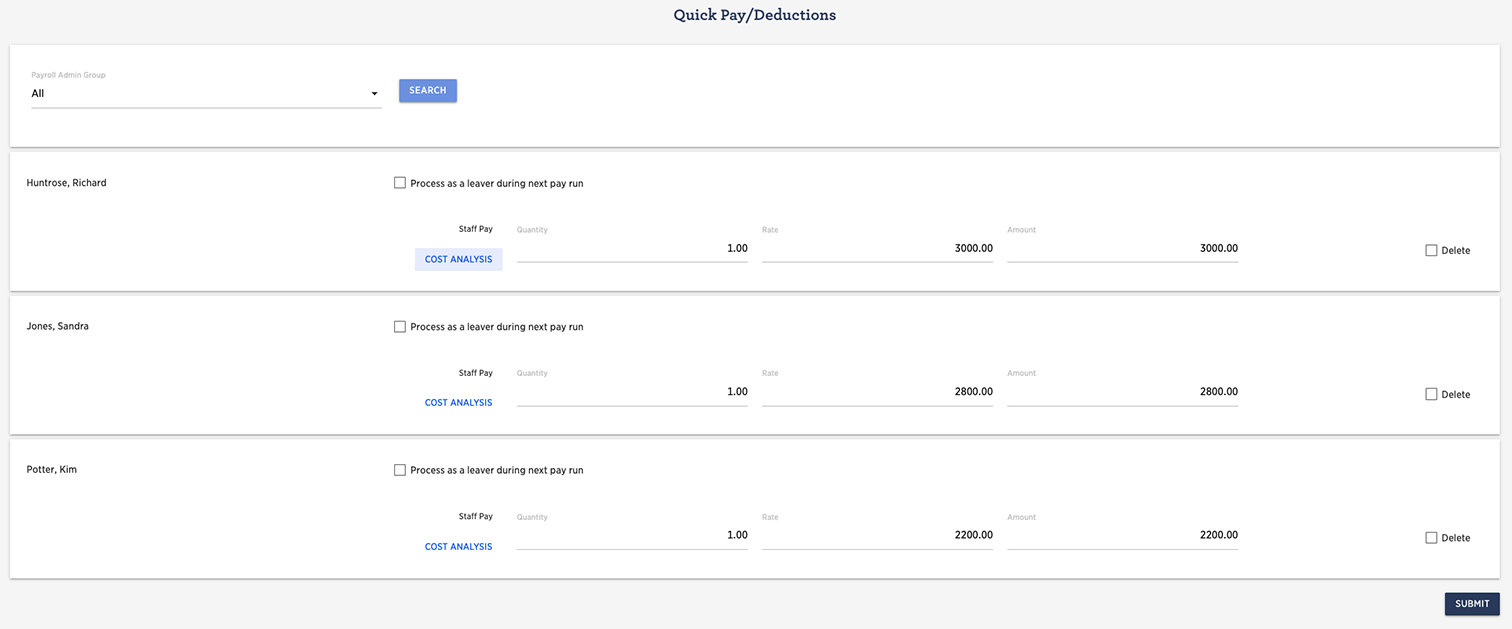Tick leaver checkbox for Jones, Sandra
Screen dimensions: 1512x629
(x=400, y=327)
